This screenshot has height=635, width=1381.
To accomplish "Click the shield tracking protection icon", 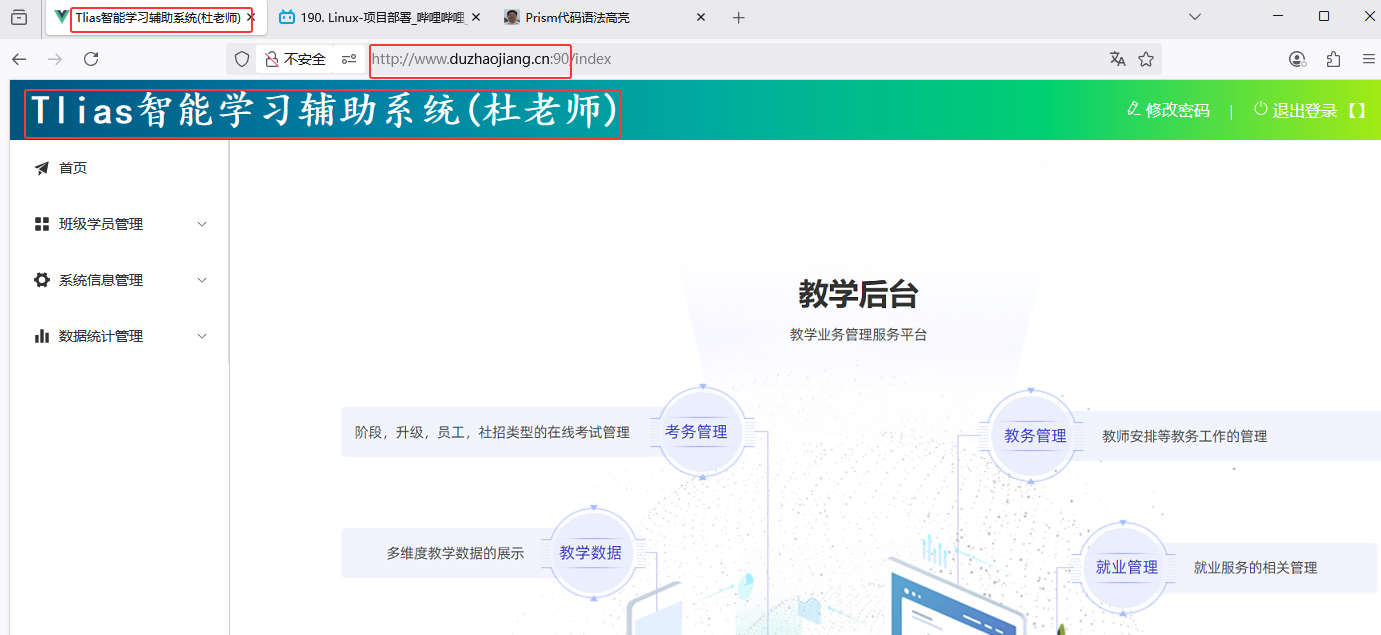I will tap(242, 59).
